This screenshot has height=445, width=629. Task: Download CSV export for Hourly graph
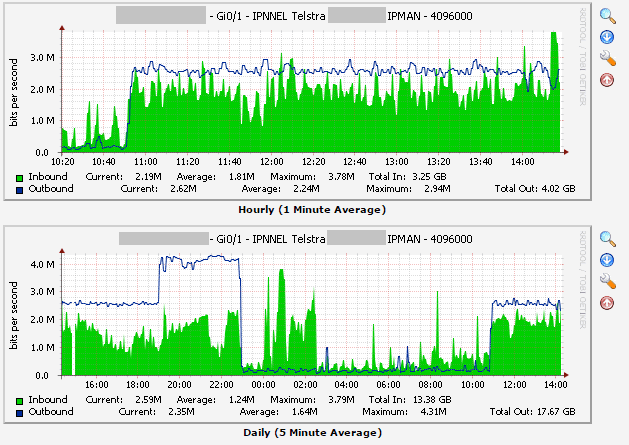607,37
